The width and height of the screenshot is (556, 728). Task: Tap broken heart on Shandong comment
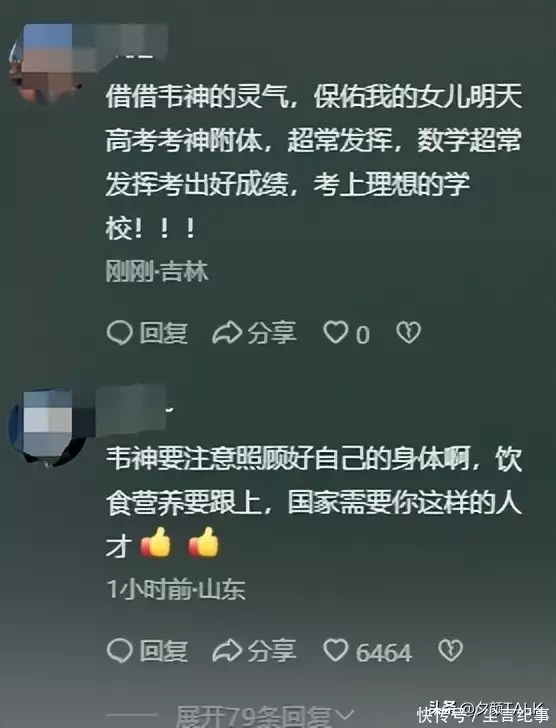coord(451,650)
